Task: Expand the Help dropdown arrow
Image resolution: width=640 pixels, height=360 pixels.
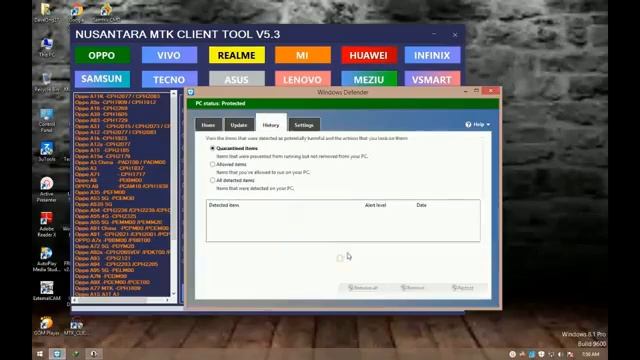Action: [x=488, y=124]
